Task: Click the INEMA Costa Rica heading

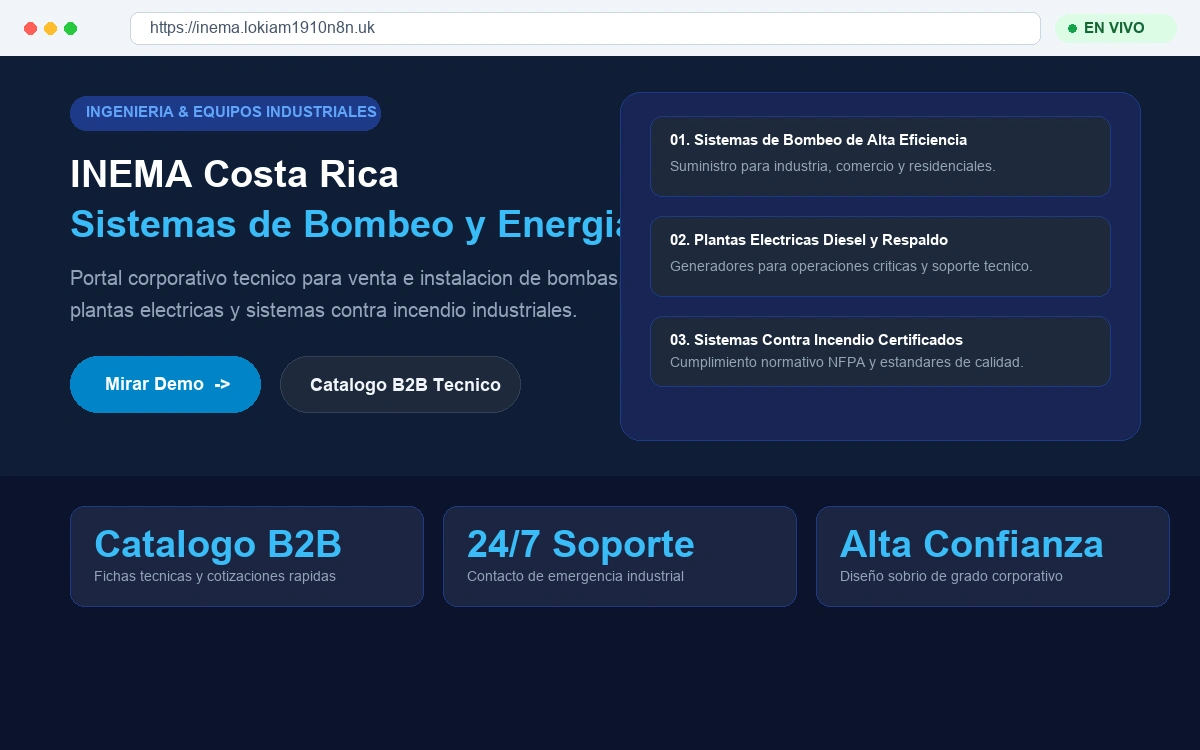Action: point(234,175)
